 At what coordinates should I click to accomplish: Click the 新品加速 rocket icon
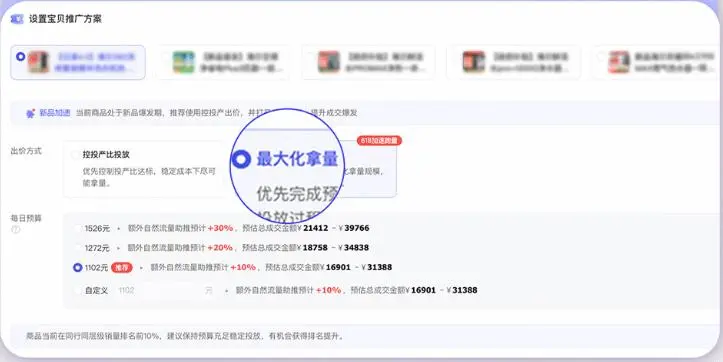pos(30,113)
